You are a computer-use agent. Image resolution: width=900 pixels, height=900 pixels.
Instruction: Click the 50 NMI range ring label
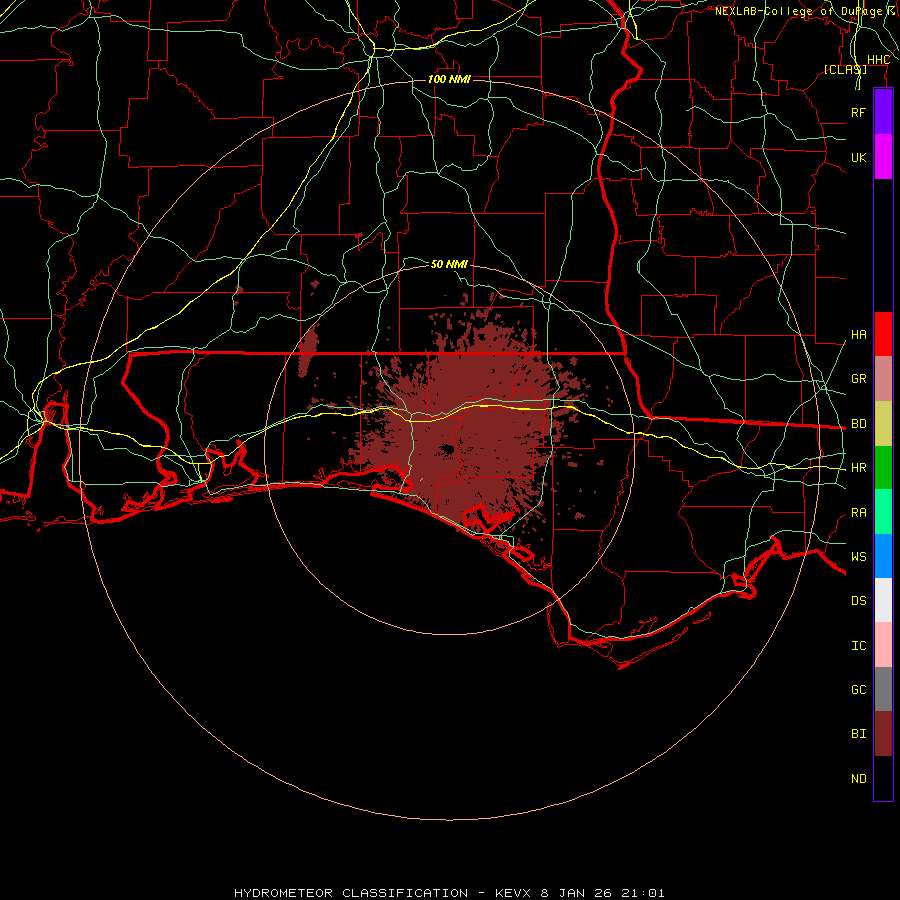449,264
